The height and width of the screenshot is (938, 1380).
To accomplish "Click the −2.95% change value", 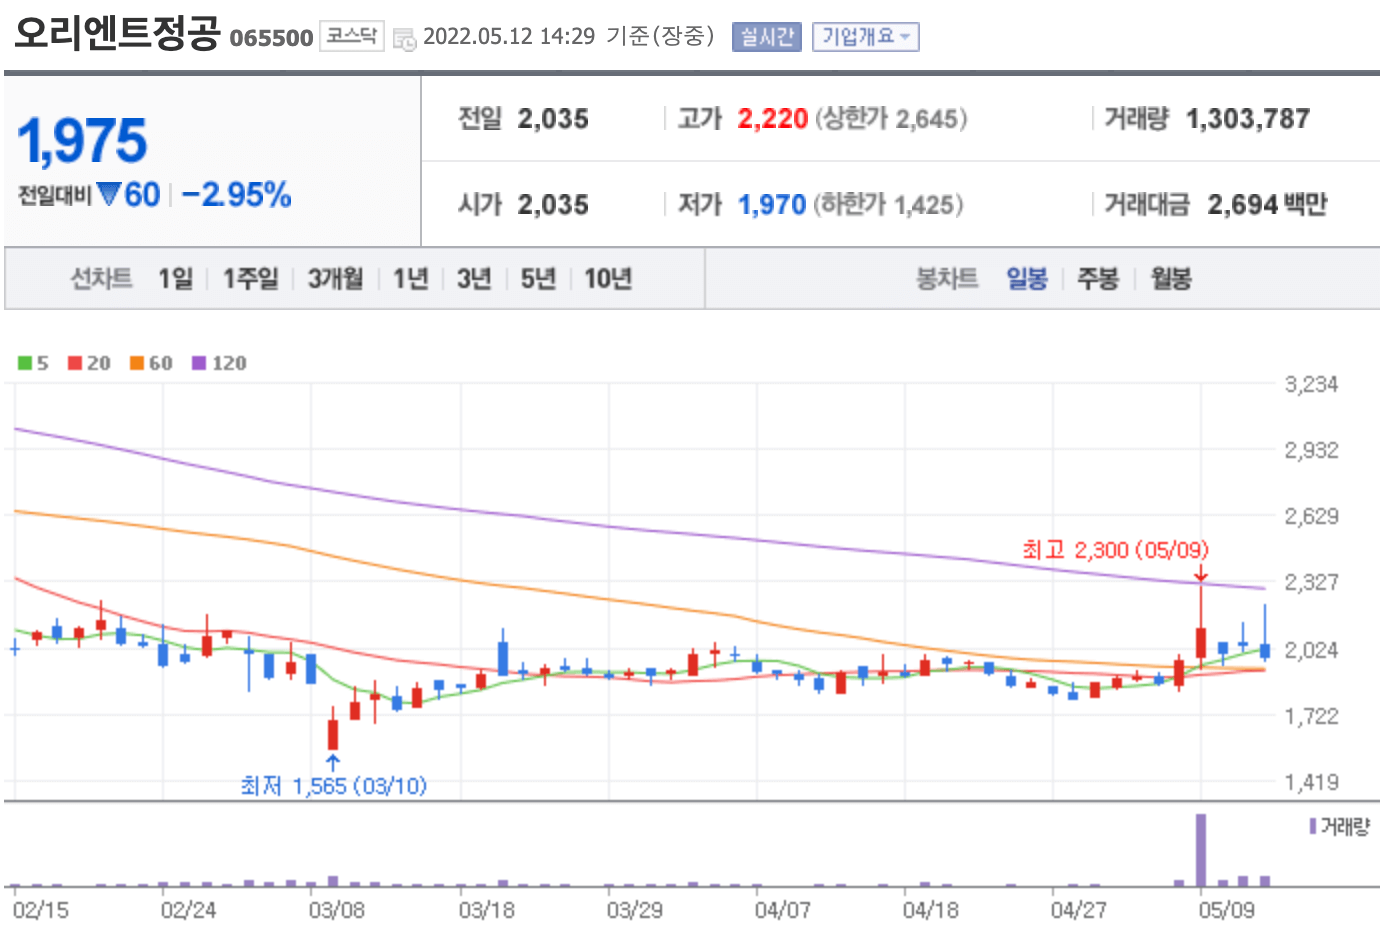I will 237,194.
